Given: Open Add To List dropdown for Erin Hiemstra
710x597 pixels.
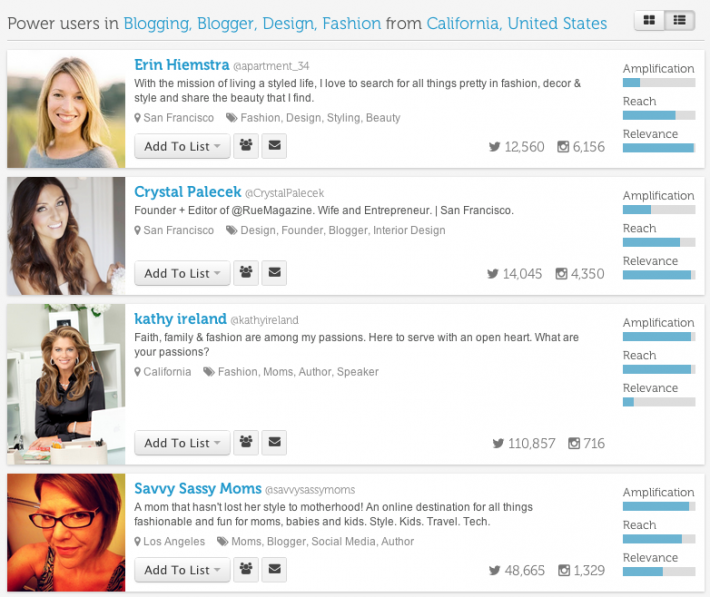Looking at the screenshot, I should coord(182,146).
